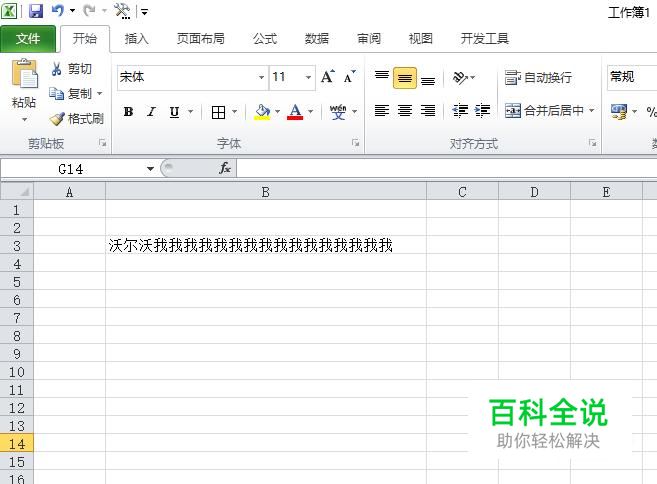The width and height of the screenshot is (657, 484).
Task: Click the decrease font size icon
Action: (x=349, y=77)
